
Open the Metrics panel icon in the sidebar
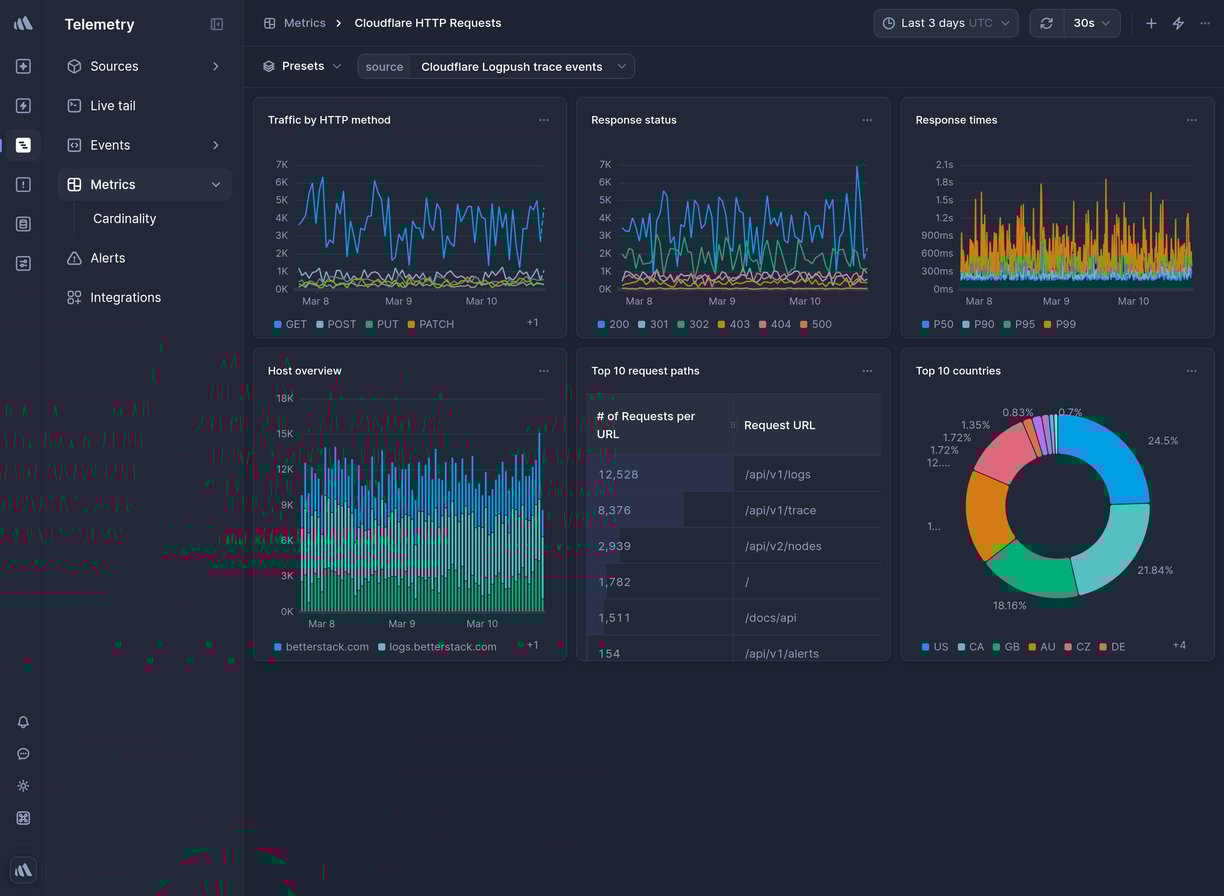click(x=22, y=145)
